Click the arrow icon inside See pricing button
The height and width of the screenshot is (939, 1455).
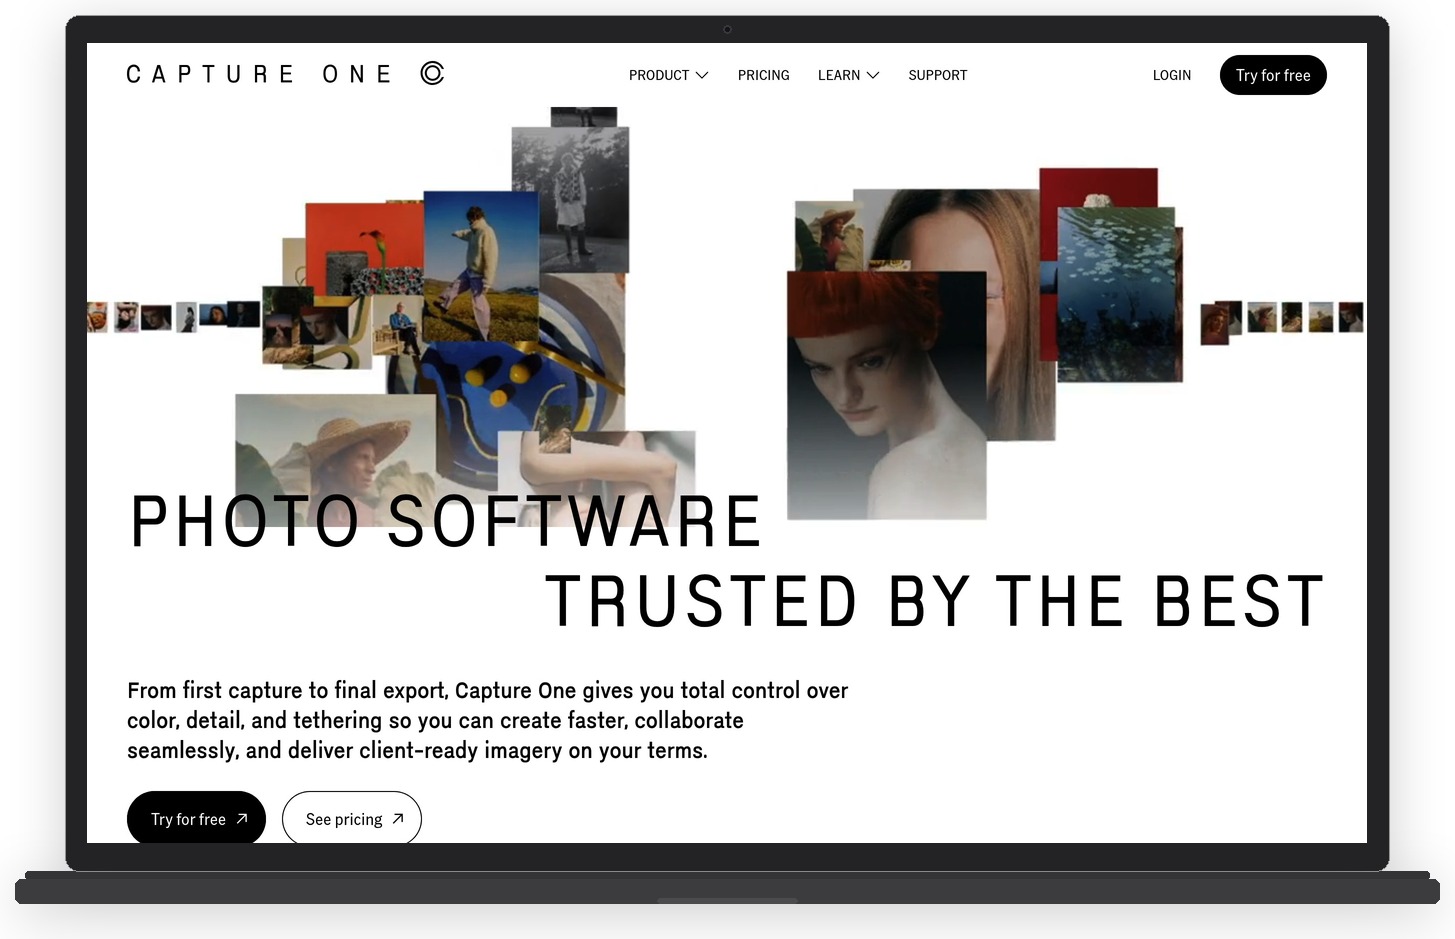398,817
